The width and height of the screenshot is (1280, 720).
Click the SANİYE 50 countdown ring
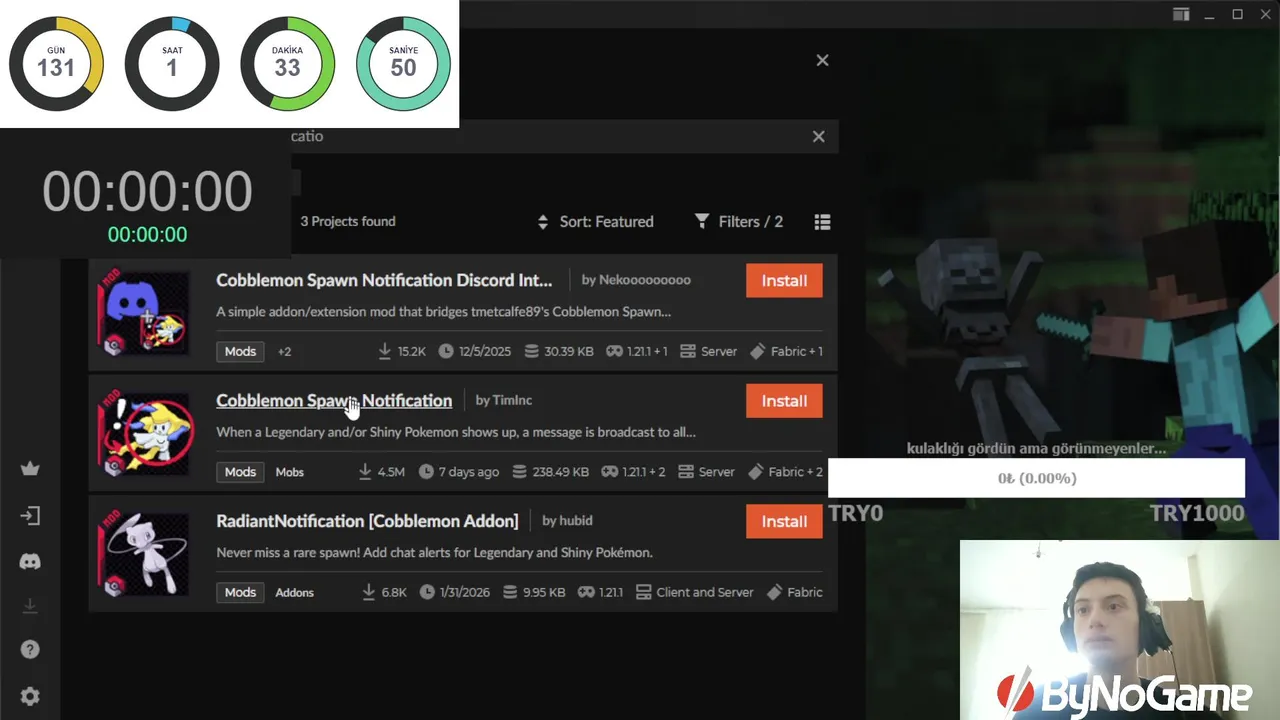(404, 63)
